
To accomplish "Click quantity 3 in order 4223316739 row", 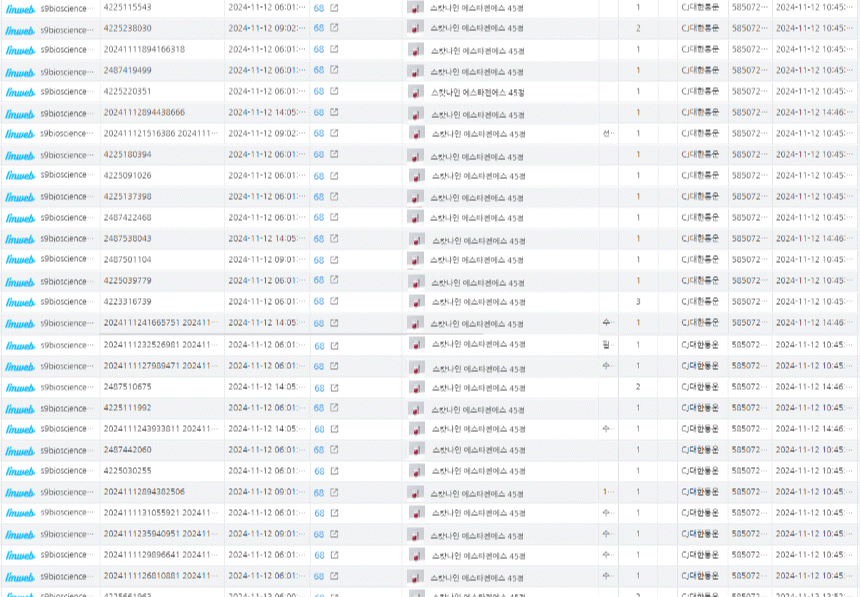I will click(638, 302).
